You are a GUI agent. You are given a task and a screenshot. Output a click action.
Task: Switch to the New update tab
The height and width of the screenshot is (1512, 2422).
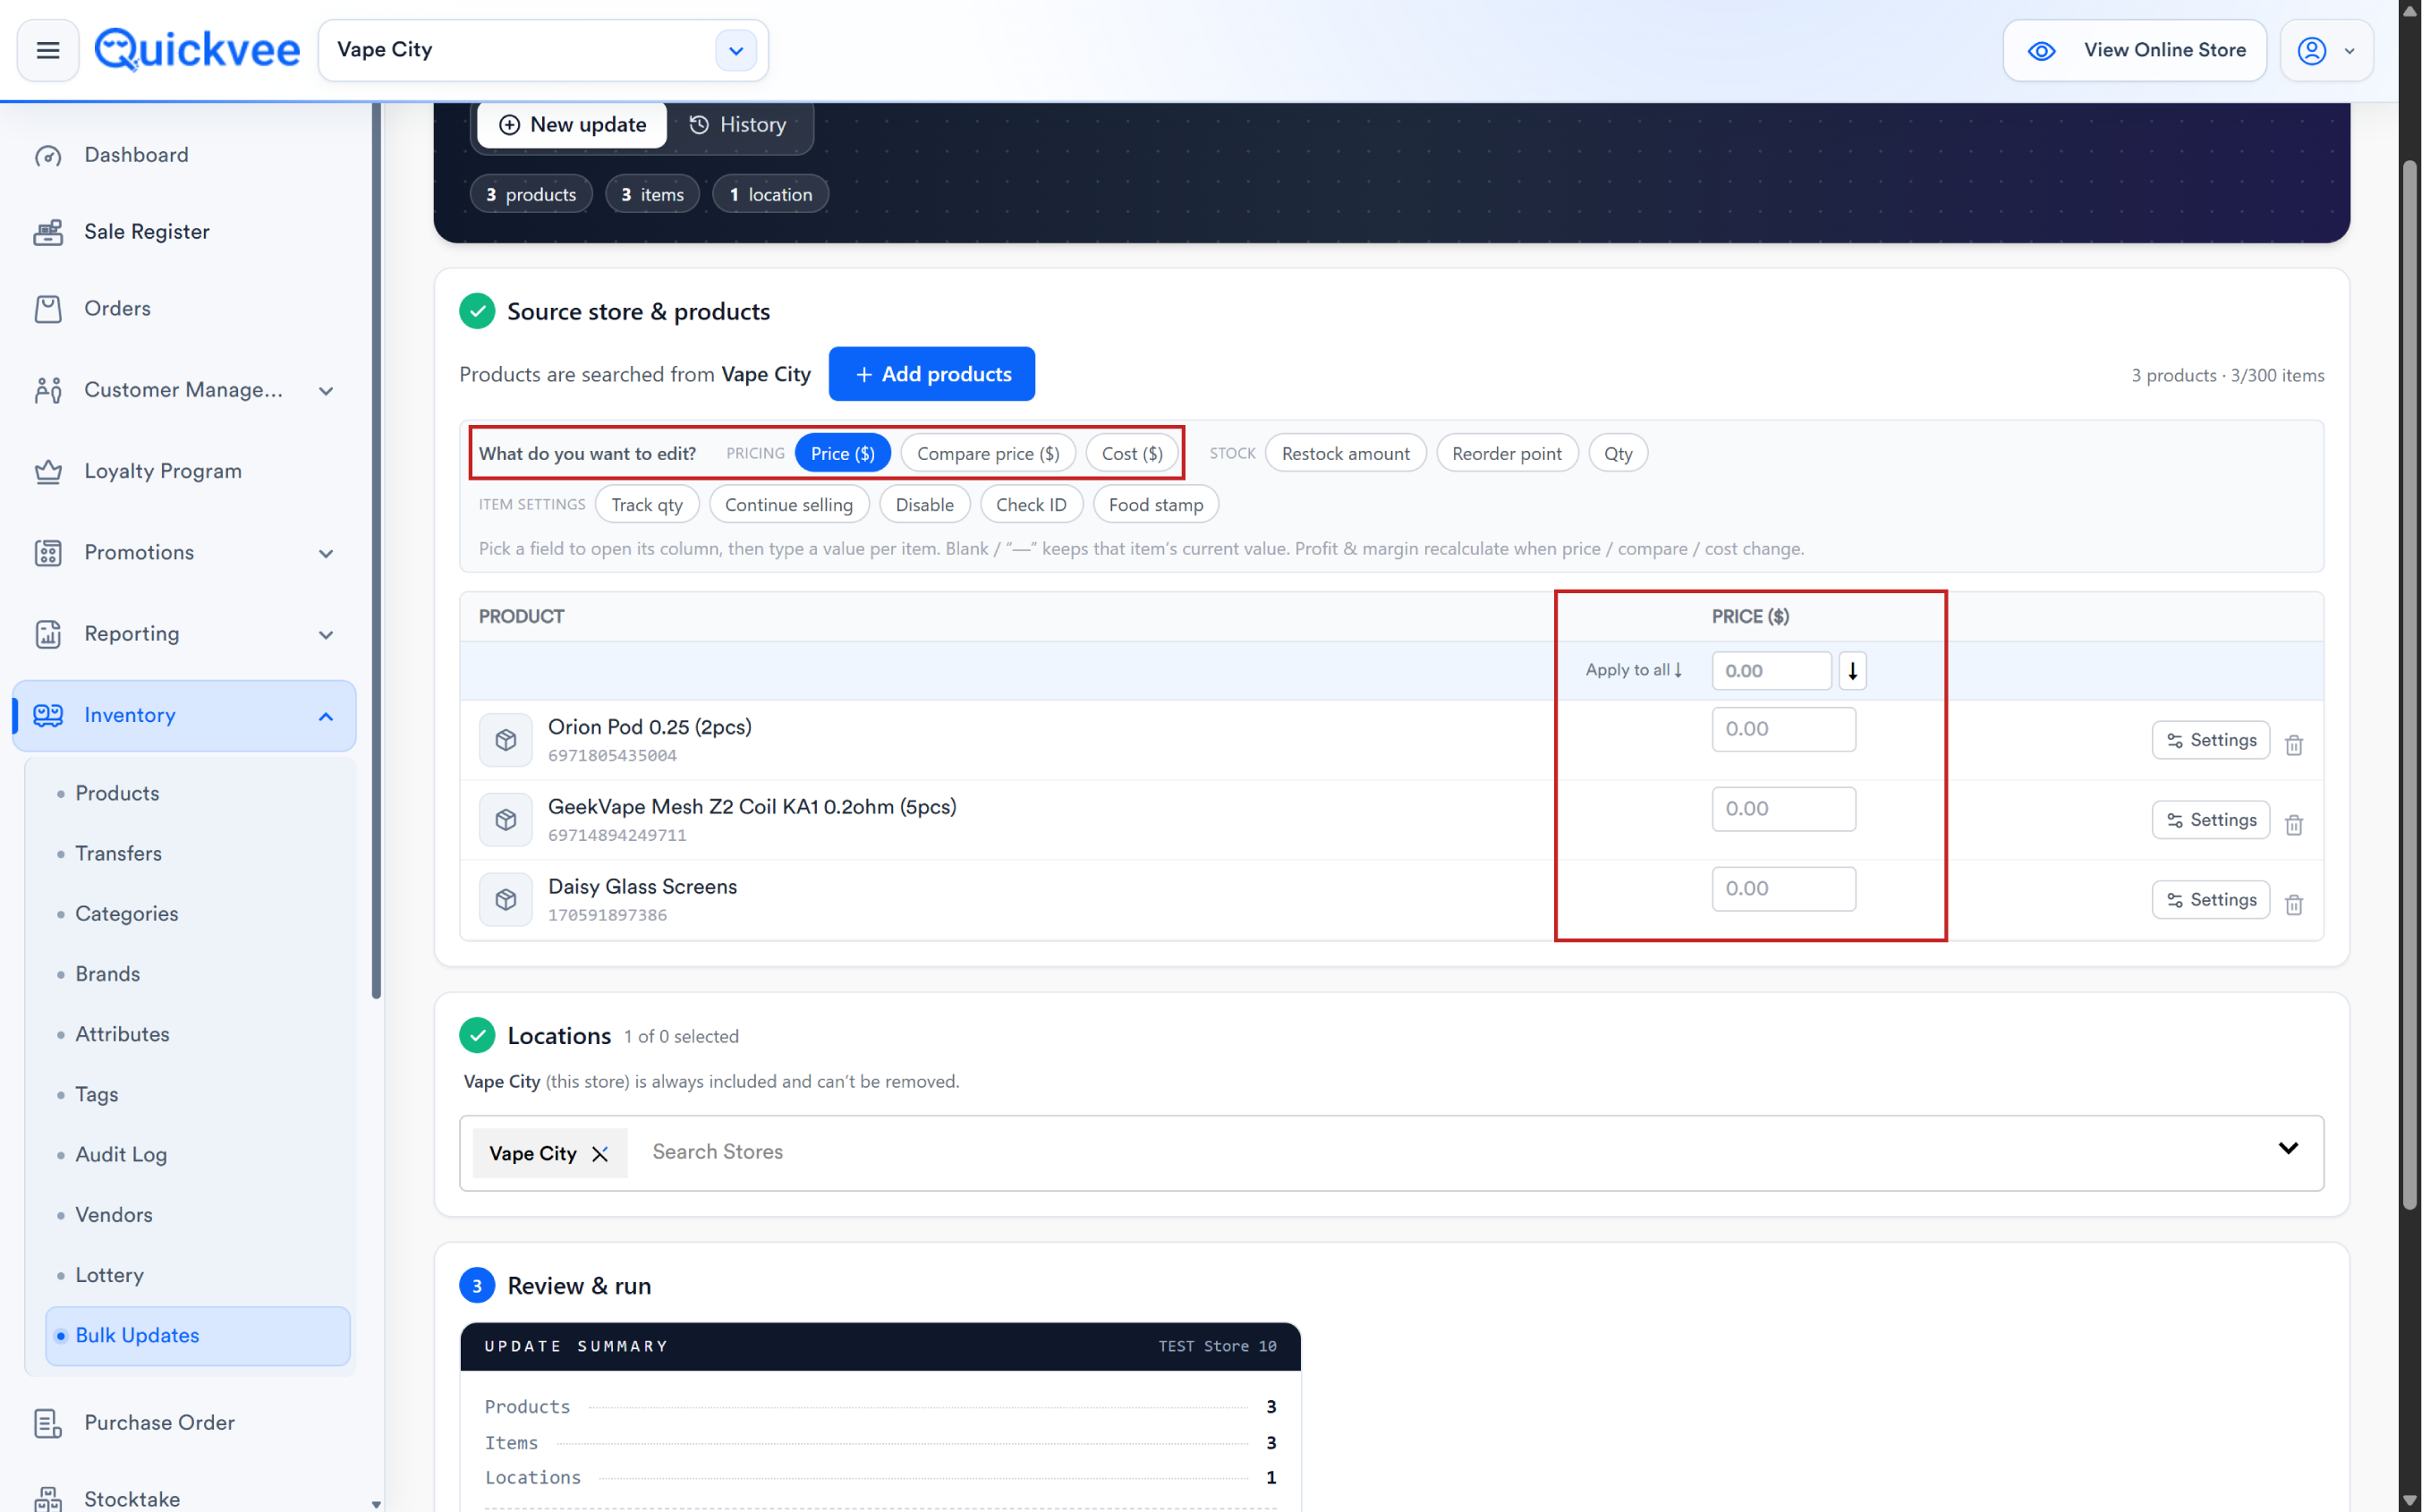point(572,125)
